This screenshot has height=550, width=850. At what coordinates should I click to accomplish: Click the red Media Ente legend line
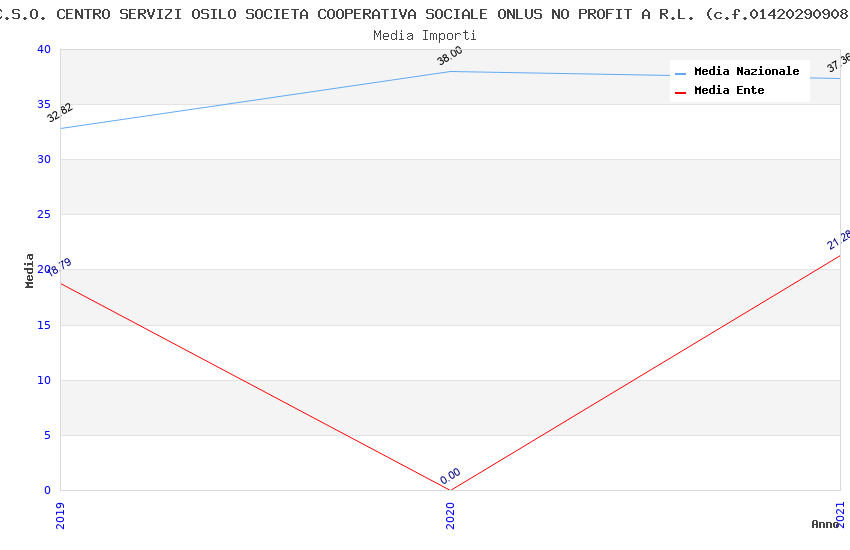click(x=681, y=92)
